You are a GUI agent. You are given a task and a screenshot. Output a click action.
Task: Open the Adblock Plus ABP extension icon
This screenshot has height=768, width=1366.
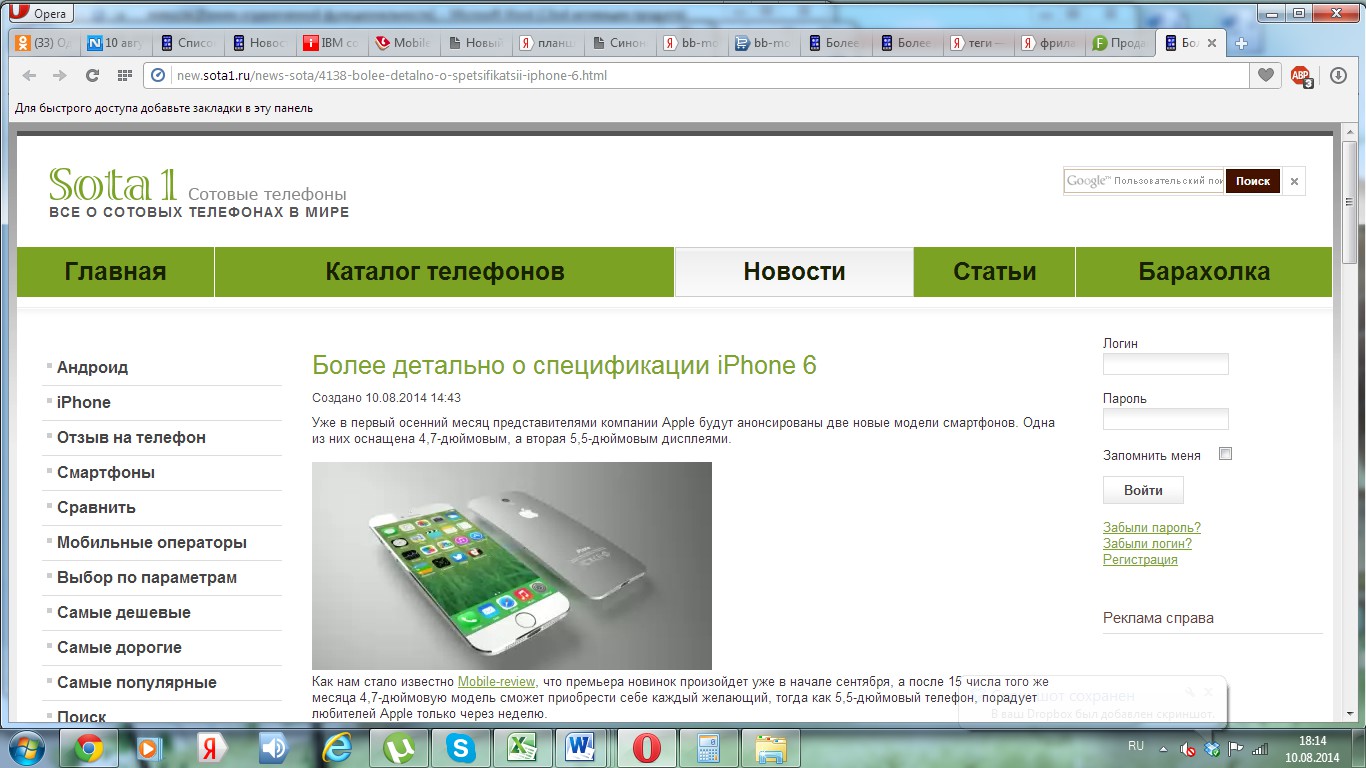(x=1300, y=76)
